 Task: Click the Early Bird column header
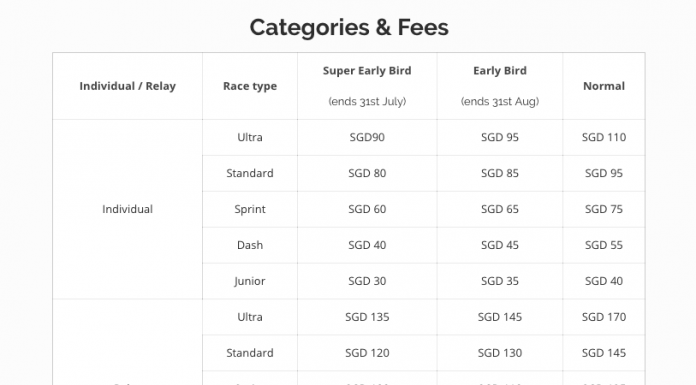point(500,71)
